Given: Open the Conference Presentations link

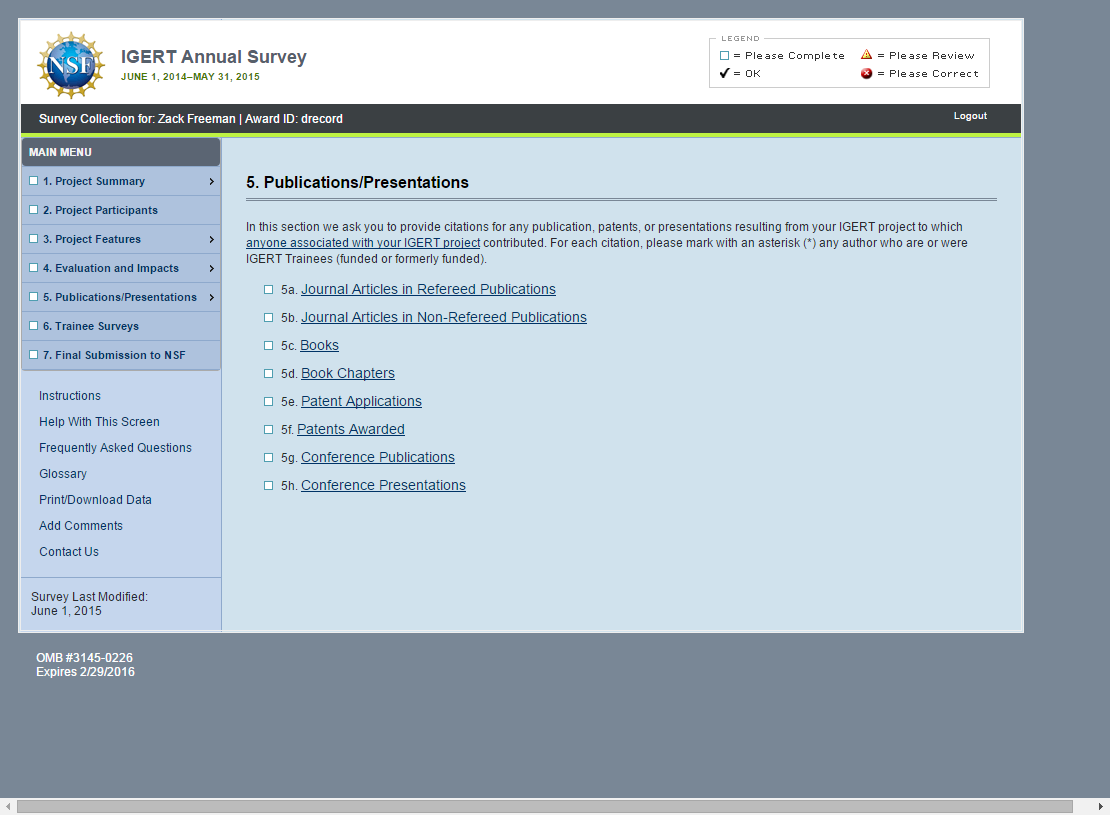Looking at the screenshot, I should (x=383, y=485).
